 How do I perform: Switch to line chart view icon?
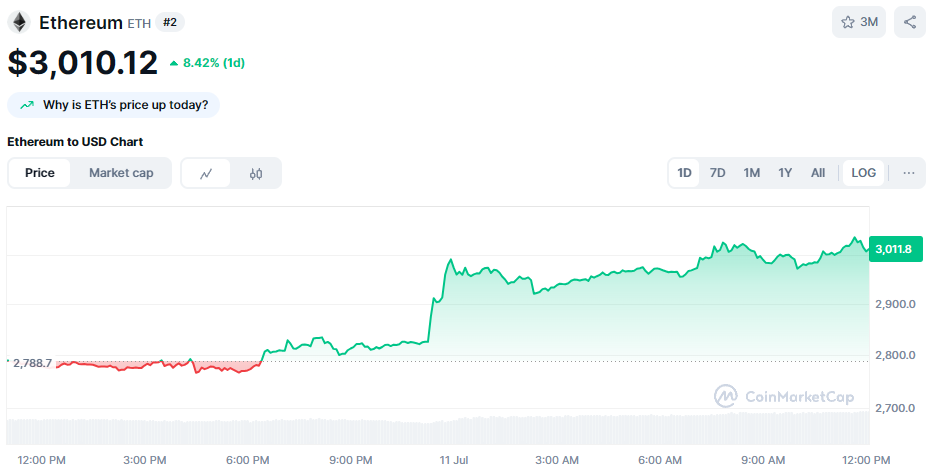(x=206, y=173)
